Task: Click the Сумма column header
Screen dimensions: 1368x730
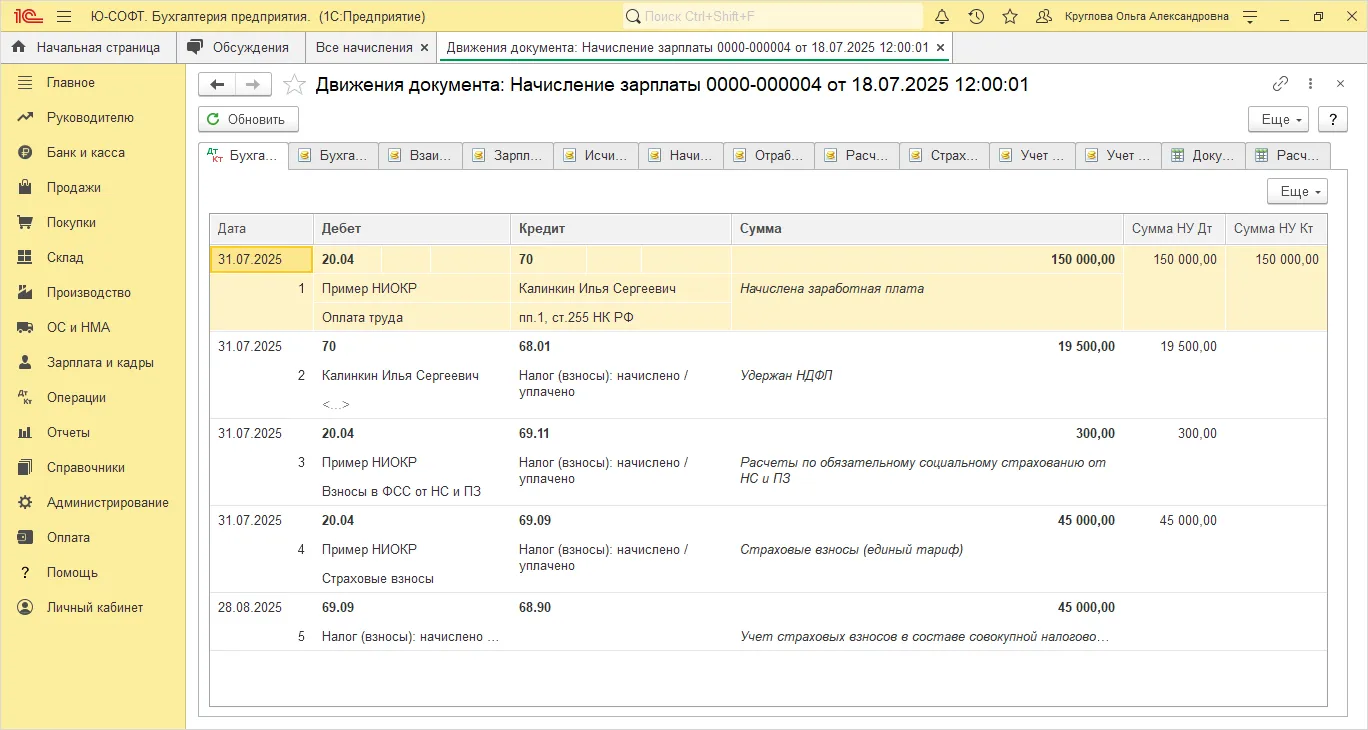Action: pyautogui.click(x=927, y=229)
